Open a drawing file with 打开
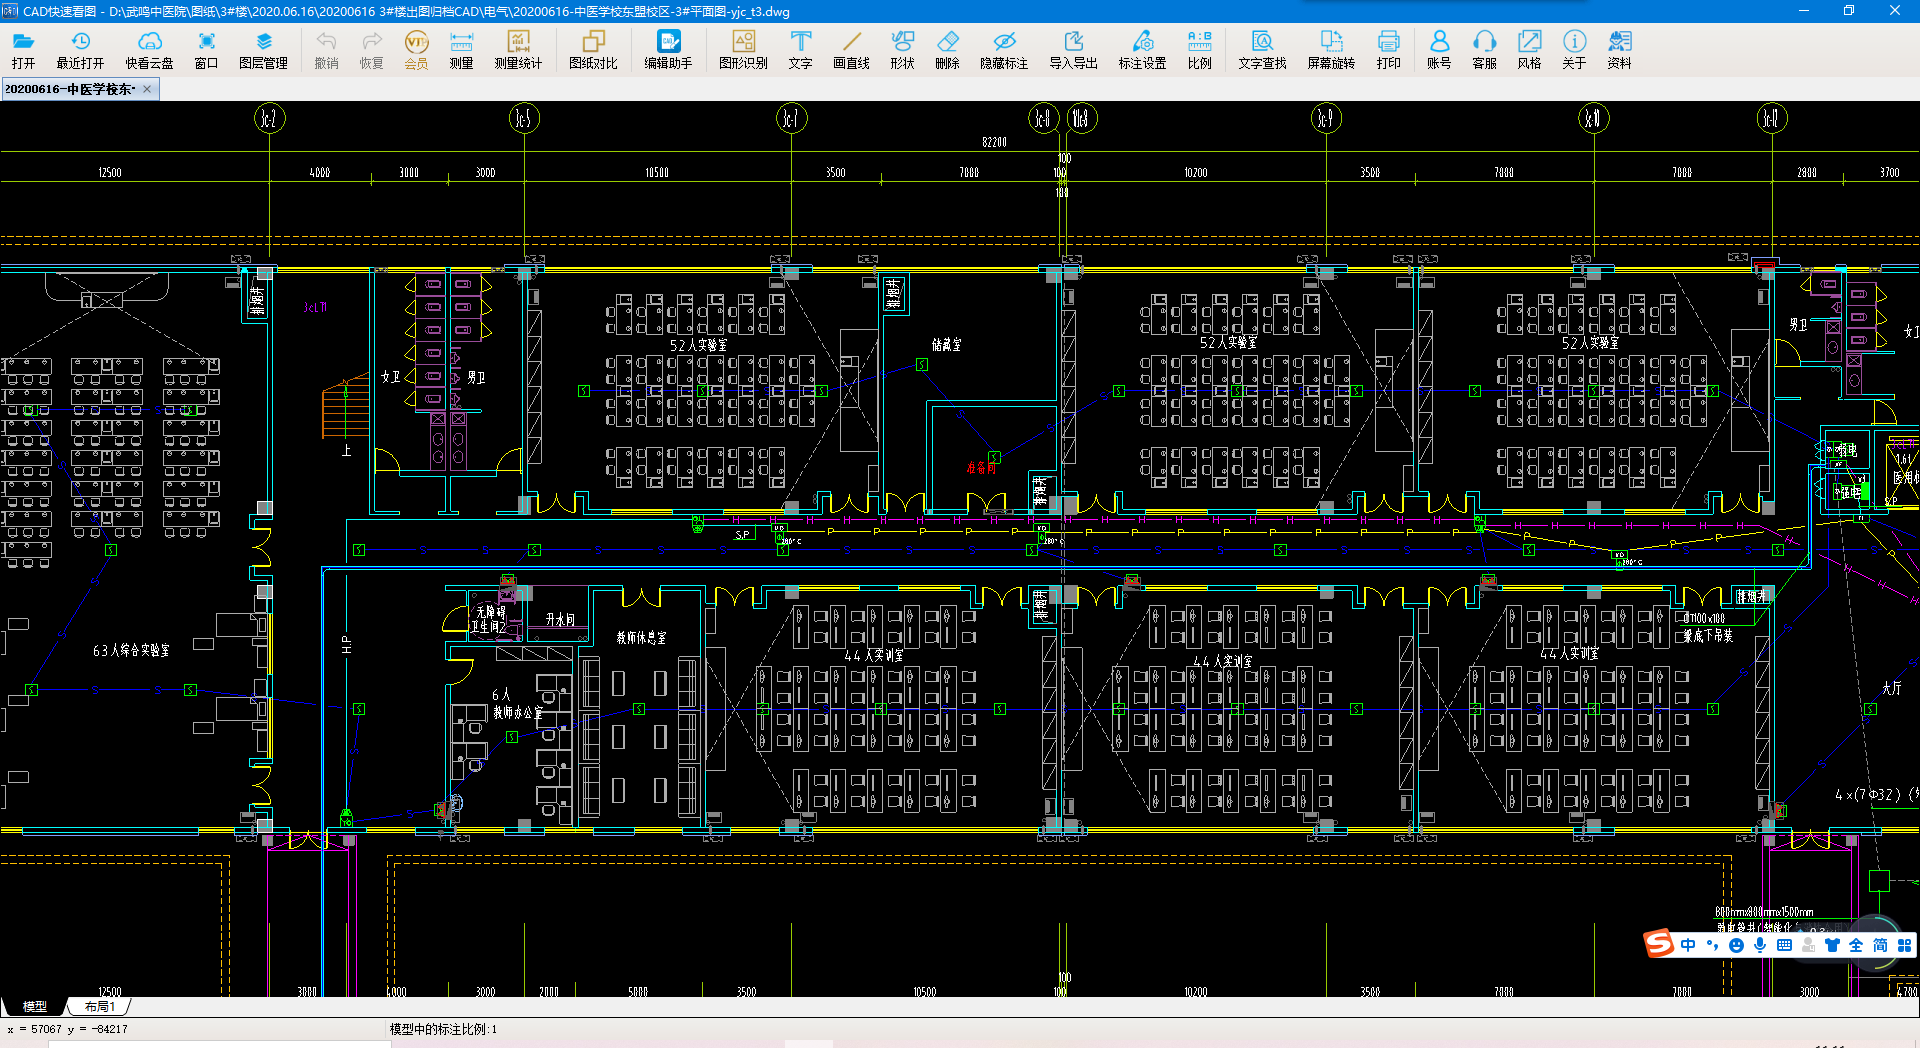Image resolution: width=1920 pixels, height=1048 pixels. (x=23, y=50)
